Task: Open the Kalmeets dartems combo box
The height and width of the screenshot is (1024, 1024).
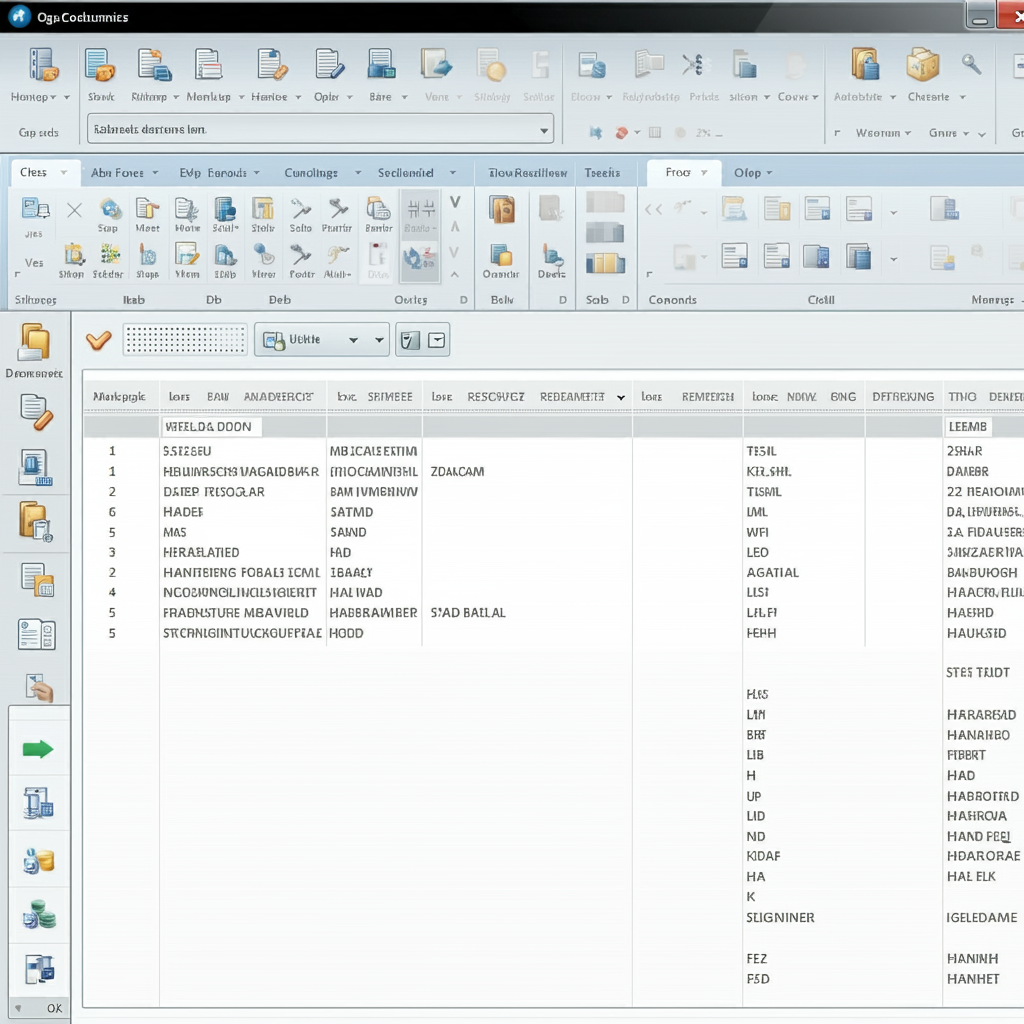Action: point(320,129)
